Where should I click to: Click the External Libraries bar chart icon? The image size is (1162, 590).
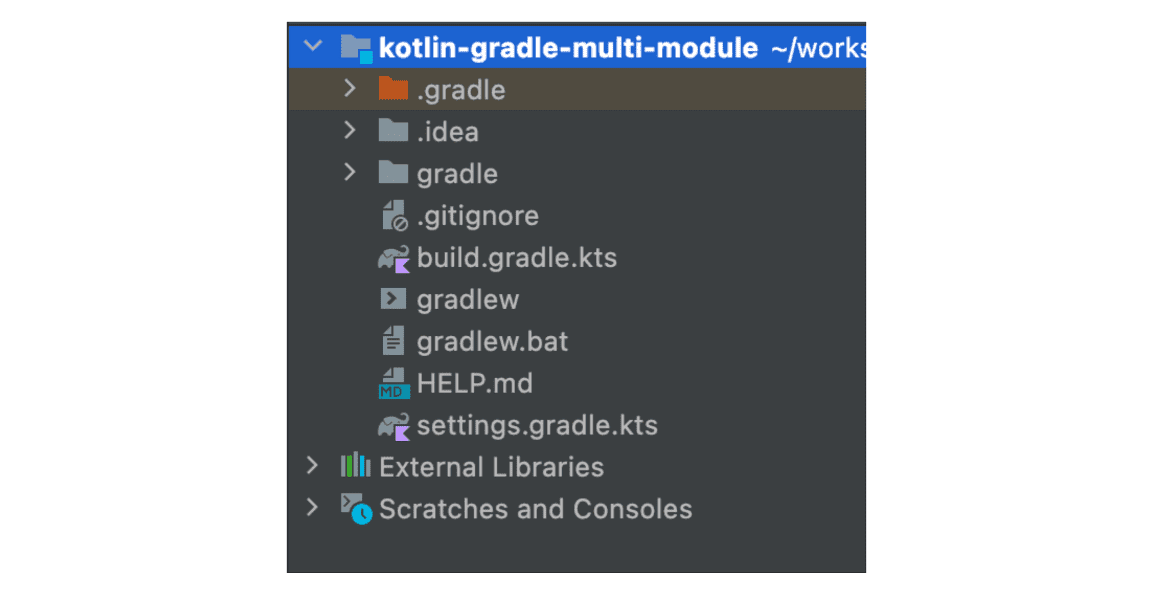[x=355, y=466]
